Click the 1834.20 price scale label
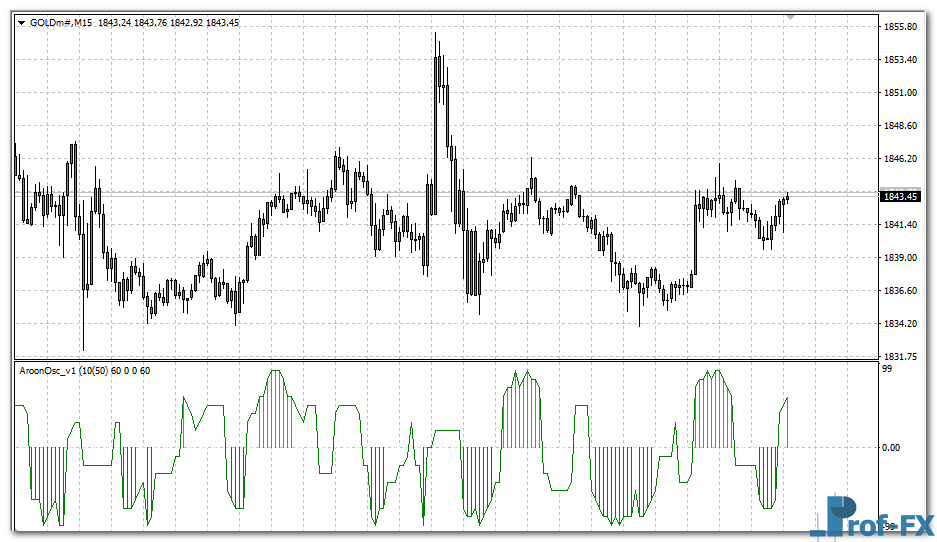Image resolution: width=937 pixels, height=542 pixels. tap(900, 324)
